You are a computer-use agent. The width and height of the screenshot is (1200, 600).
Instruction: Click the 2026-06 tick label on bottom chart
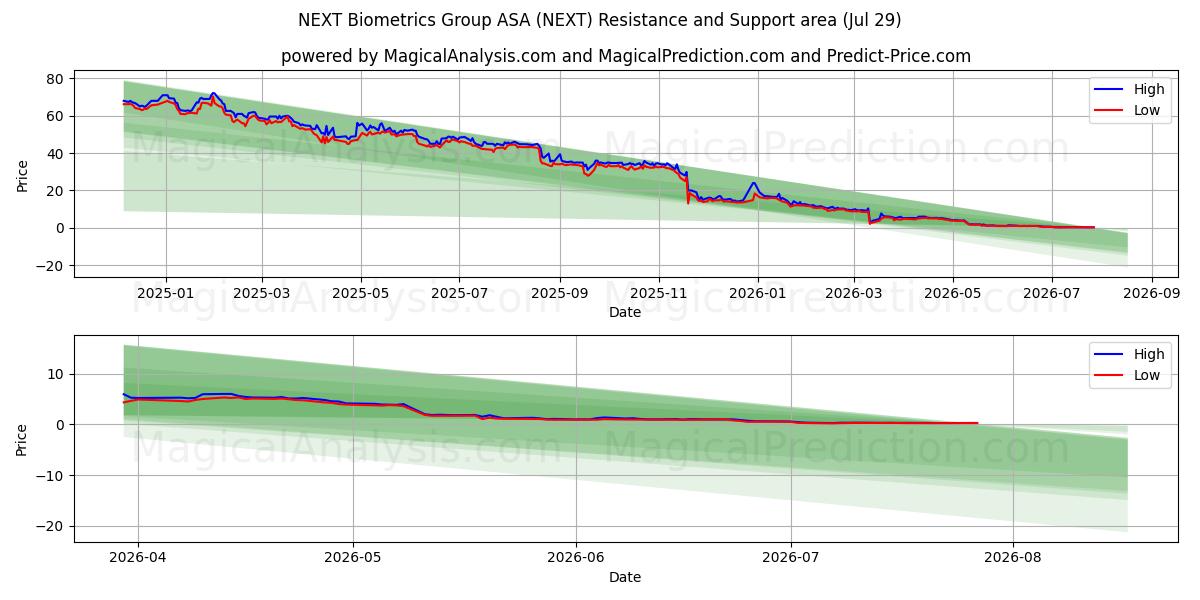(x=576, y=557)
